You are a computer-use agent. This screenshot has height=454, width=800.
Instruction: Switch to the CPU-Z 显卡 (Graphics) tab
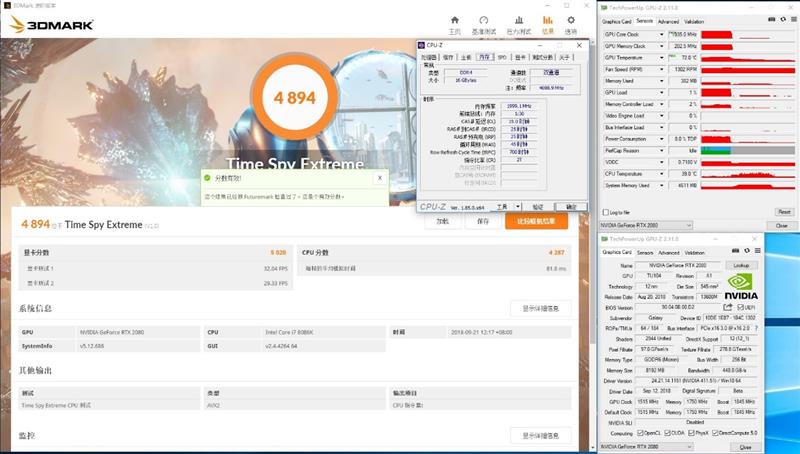(520, 57)
